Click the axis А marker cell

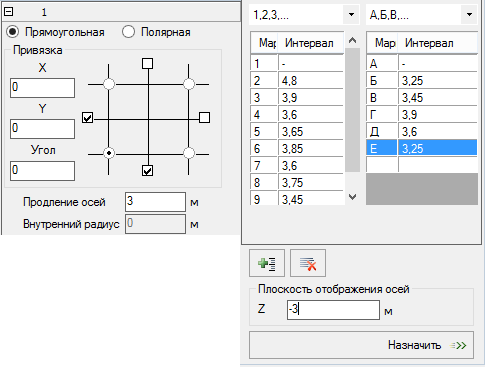pyautogui.click(x=382, y=63)
